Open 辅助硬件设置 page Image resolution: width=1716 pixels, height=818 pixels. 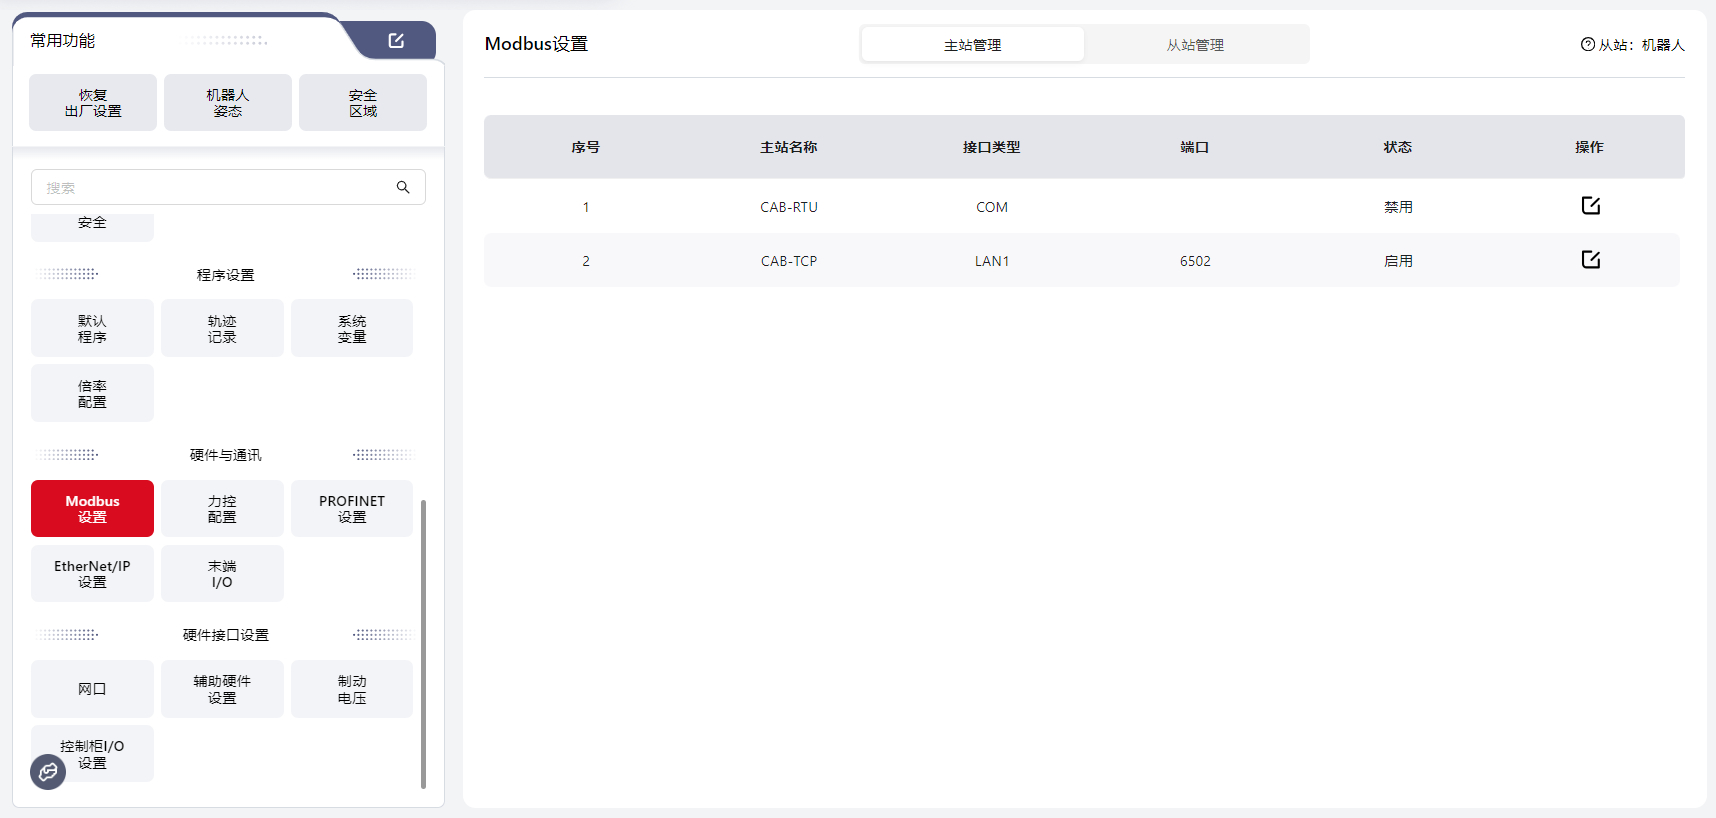click(222, 689)
